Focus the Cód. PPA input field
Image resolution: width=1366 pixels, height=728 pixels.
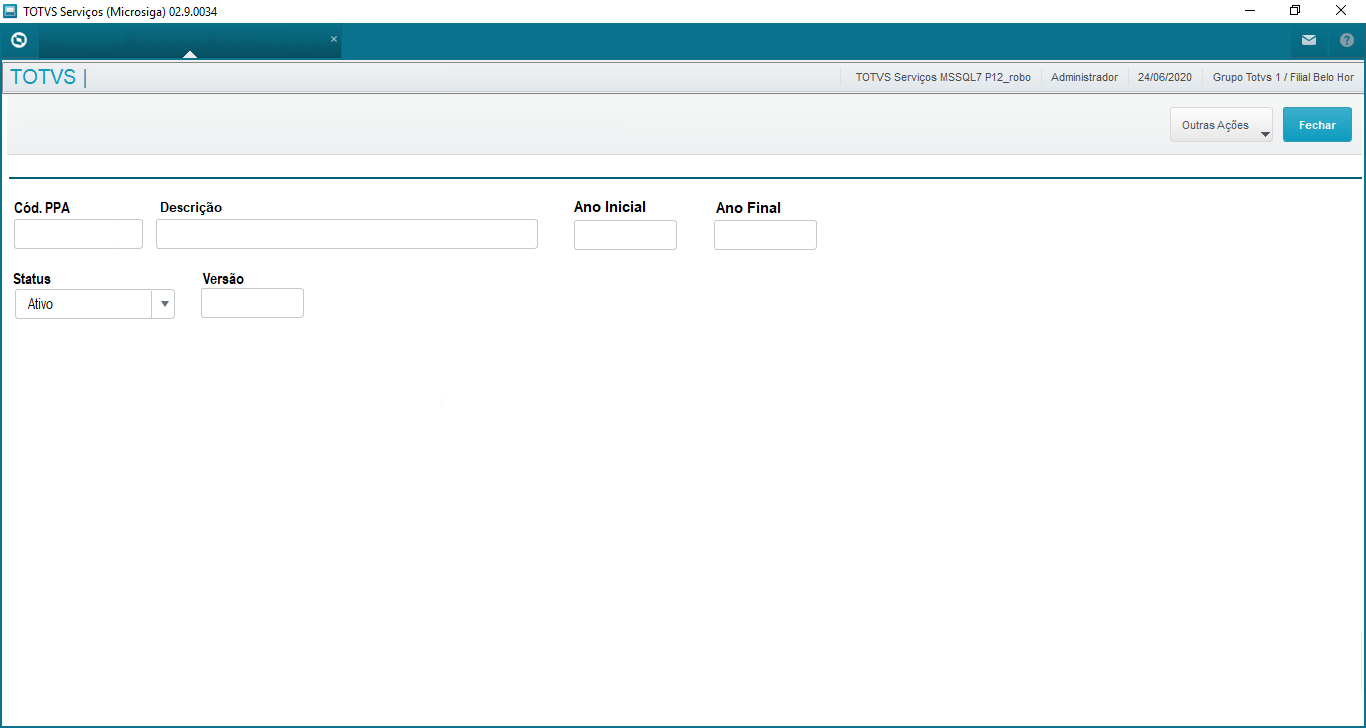(78, 234)
